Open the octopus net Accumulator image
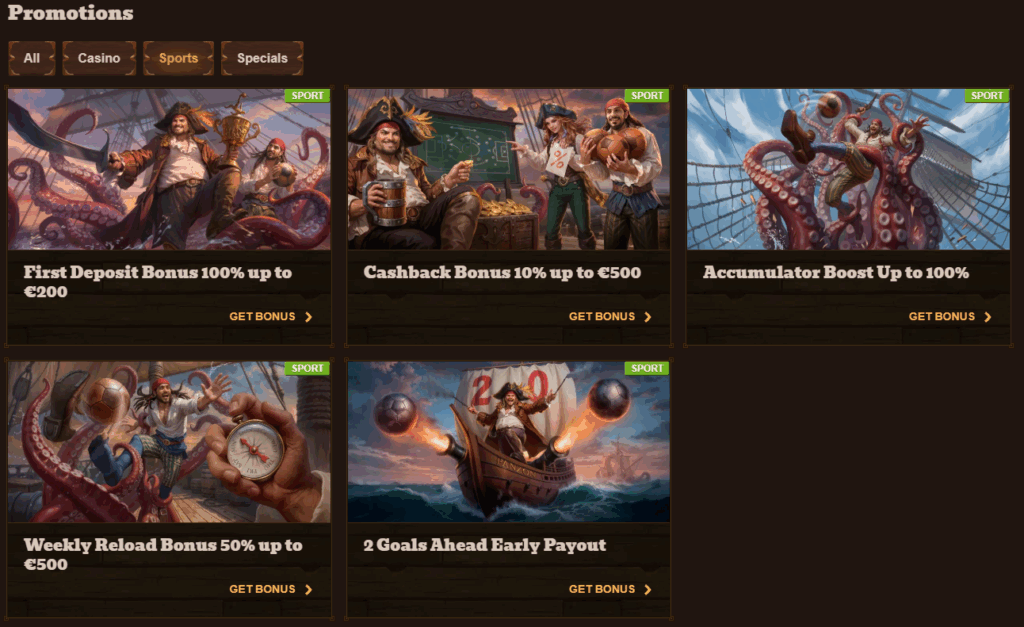Viewport: 1024px width, 627px height. 848,169
